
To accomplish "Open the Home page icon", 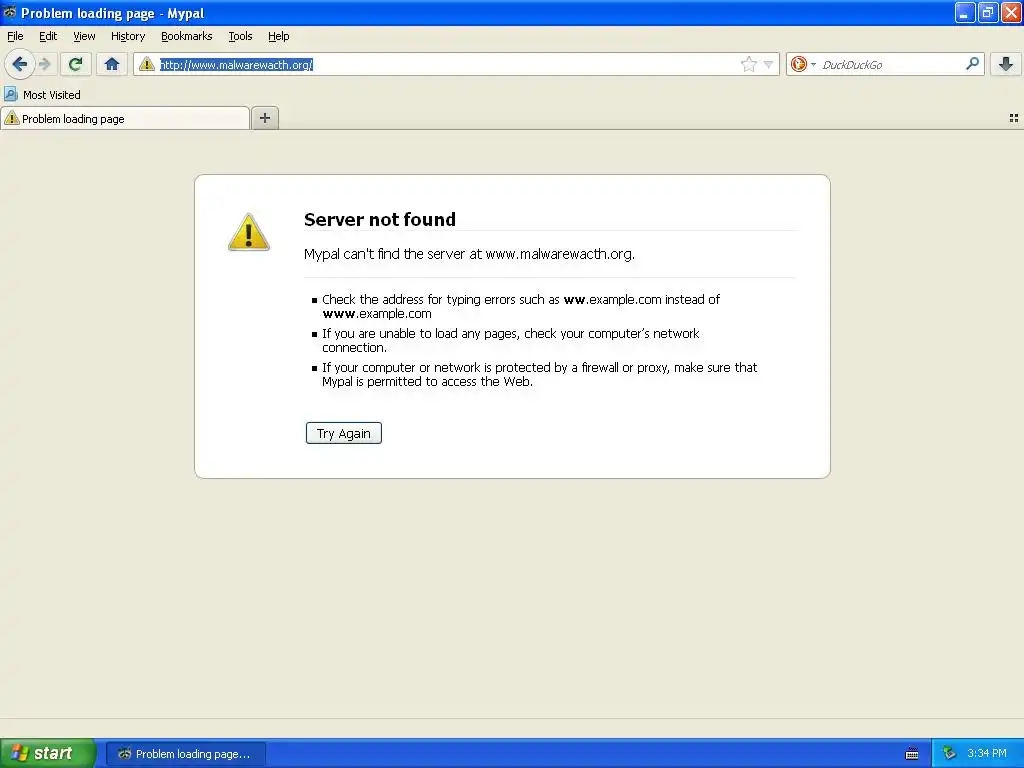I will tap(112, 64).
